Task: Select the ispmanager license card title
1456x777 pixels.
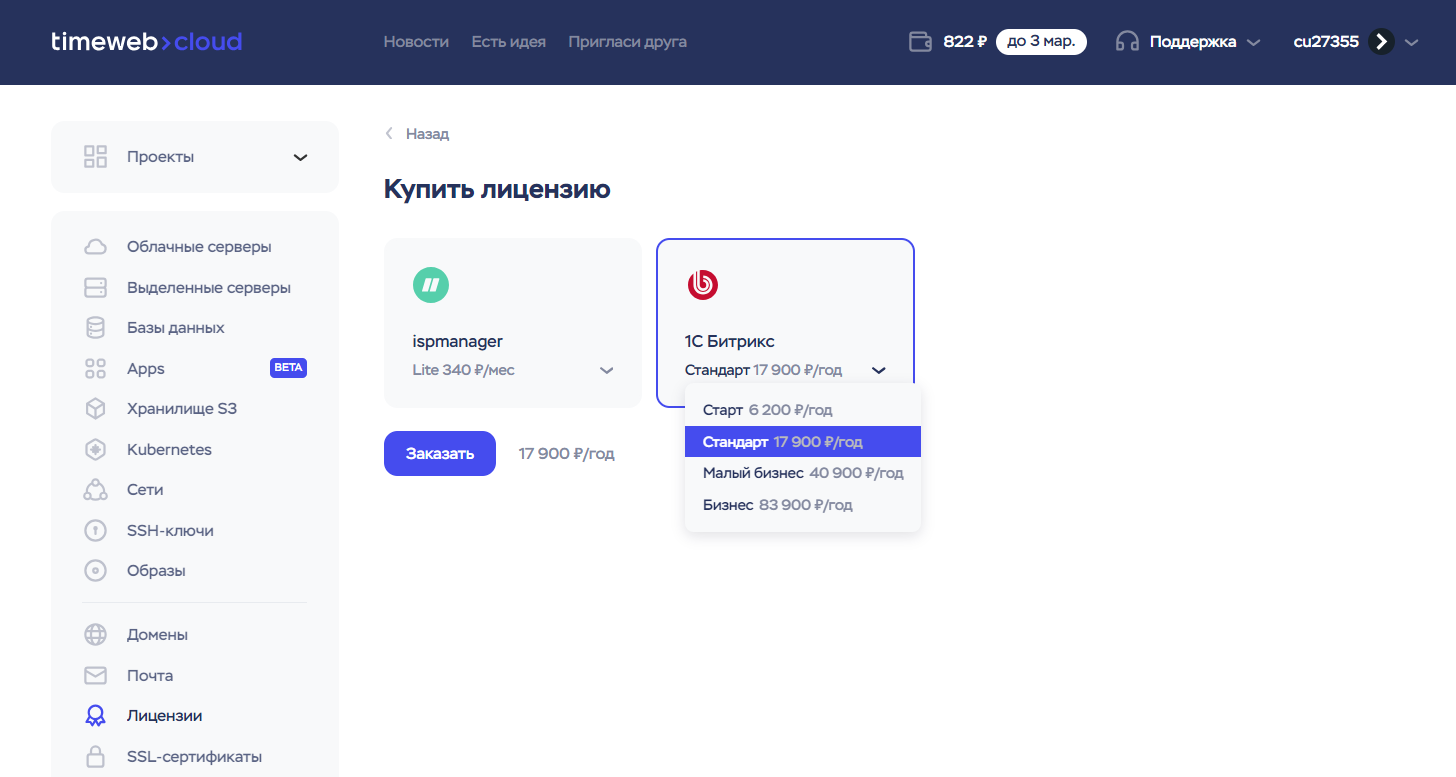Action: pyautogui.click(x=457, y=342)
